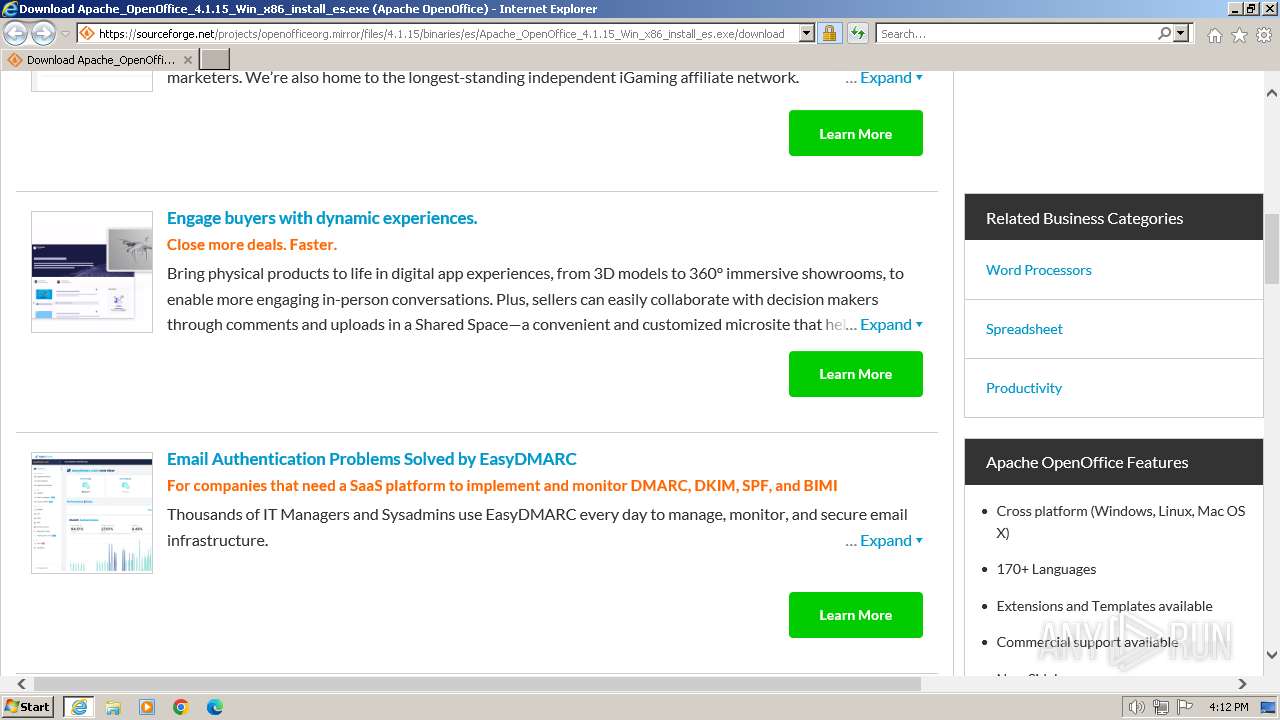Open the address bar dropdown arrow
Viewport: 1280px width, 720px height.
point(807,33)
